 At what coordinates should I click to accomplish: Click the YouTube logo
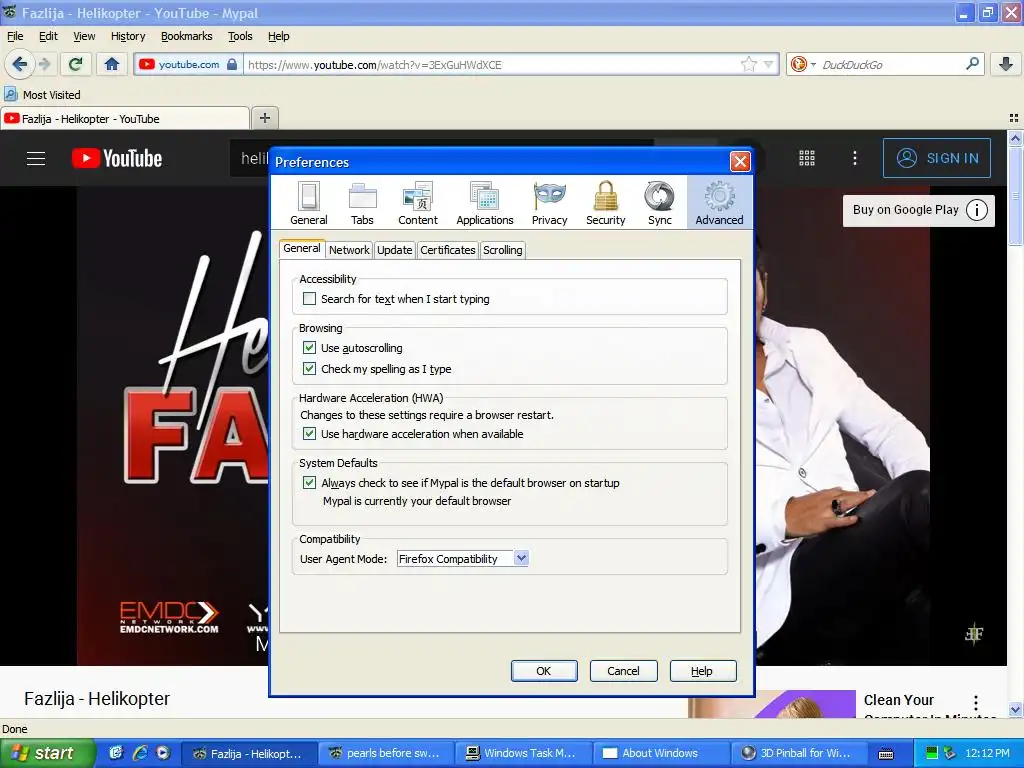(117, 158)
